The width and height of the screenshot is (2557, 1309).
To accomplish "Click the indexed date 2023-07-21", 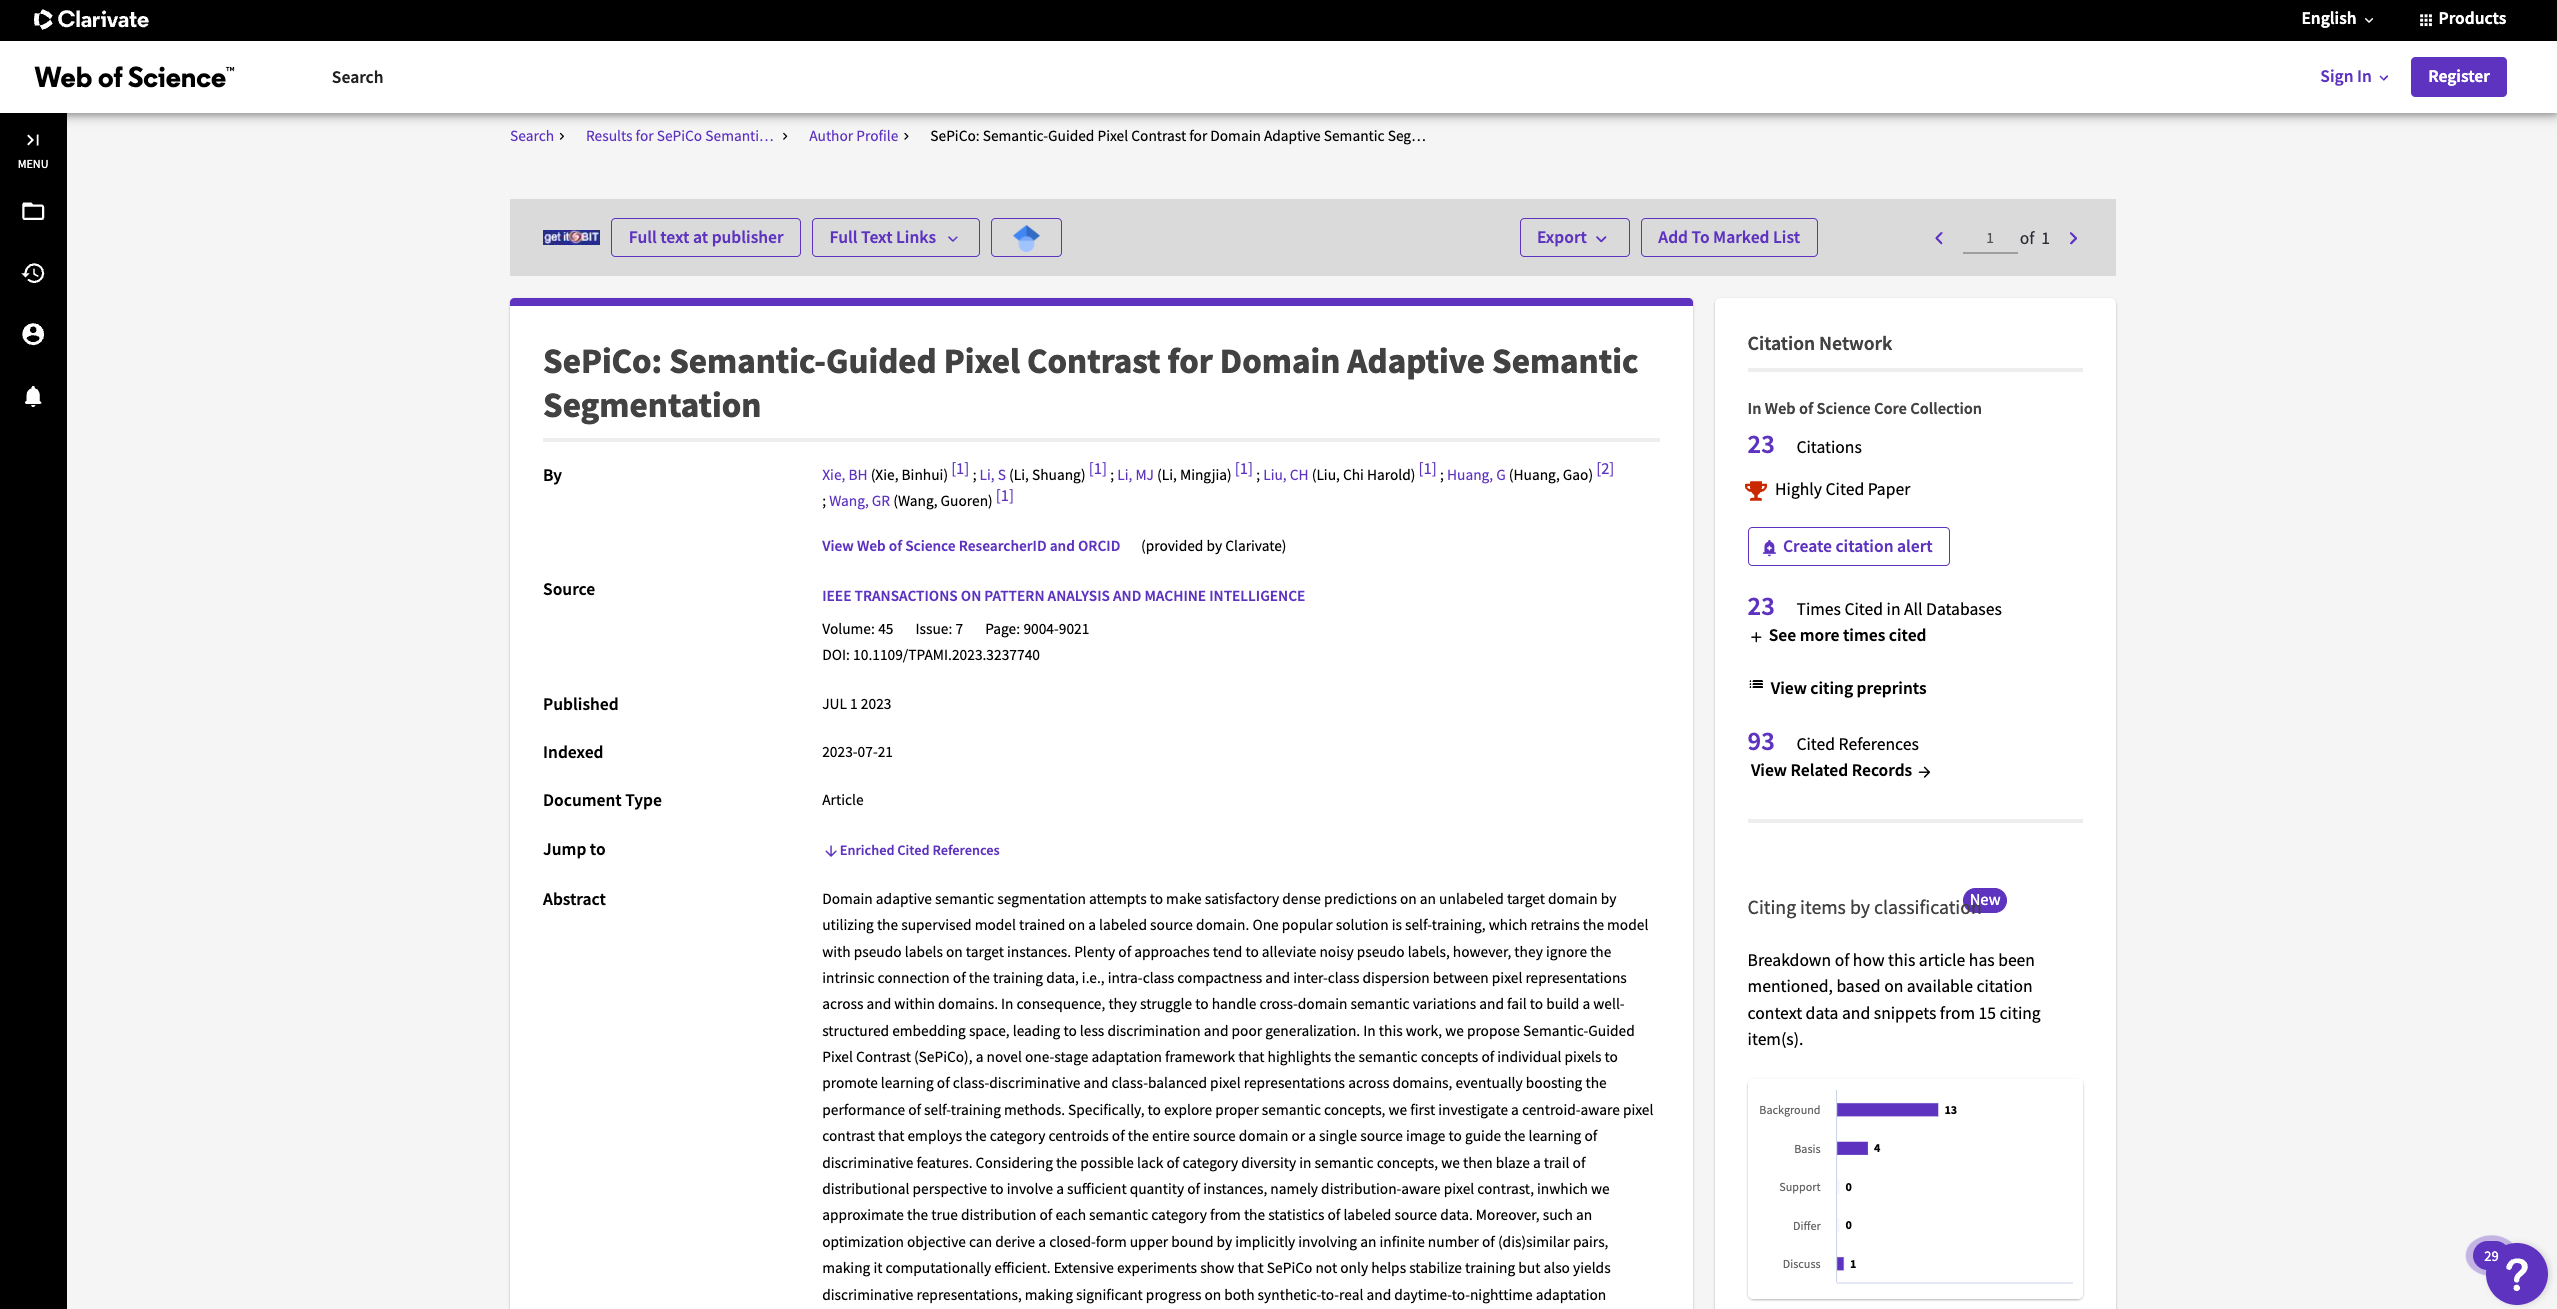I will [857, 752].
